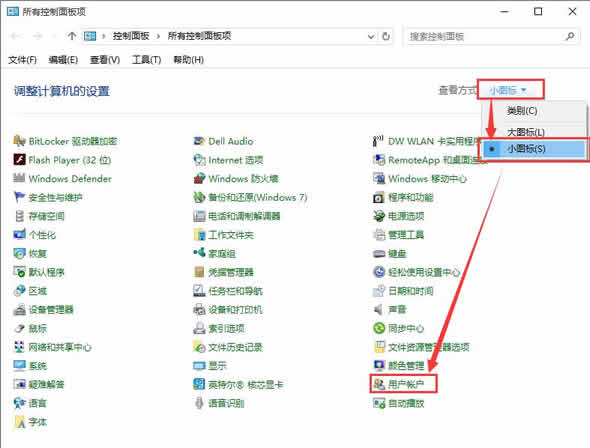Open the 电源选项 icon
Image resolution: width=590 pixels, height=448 pixels.
coord(379,216)
